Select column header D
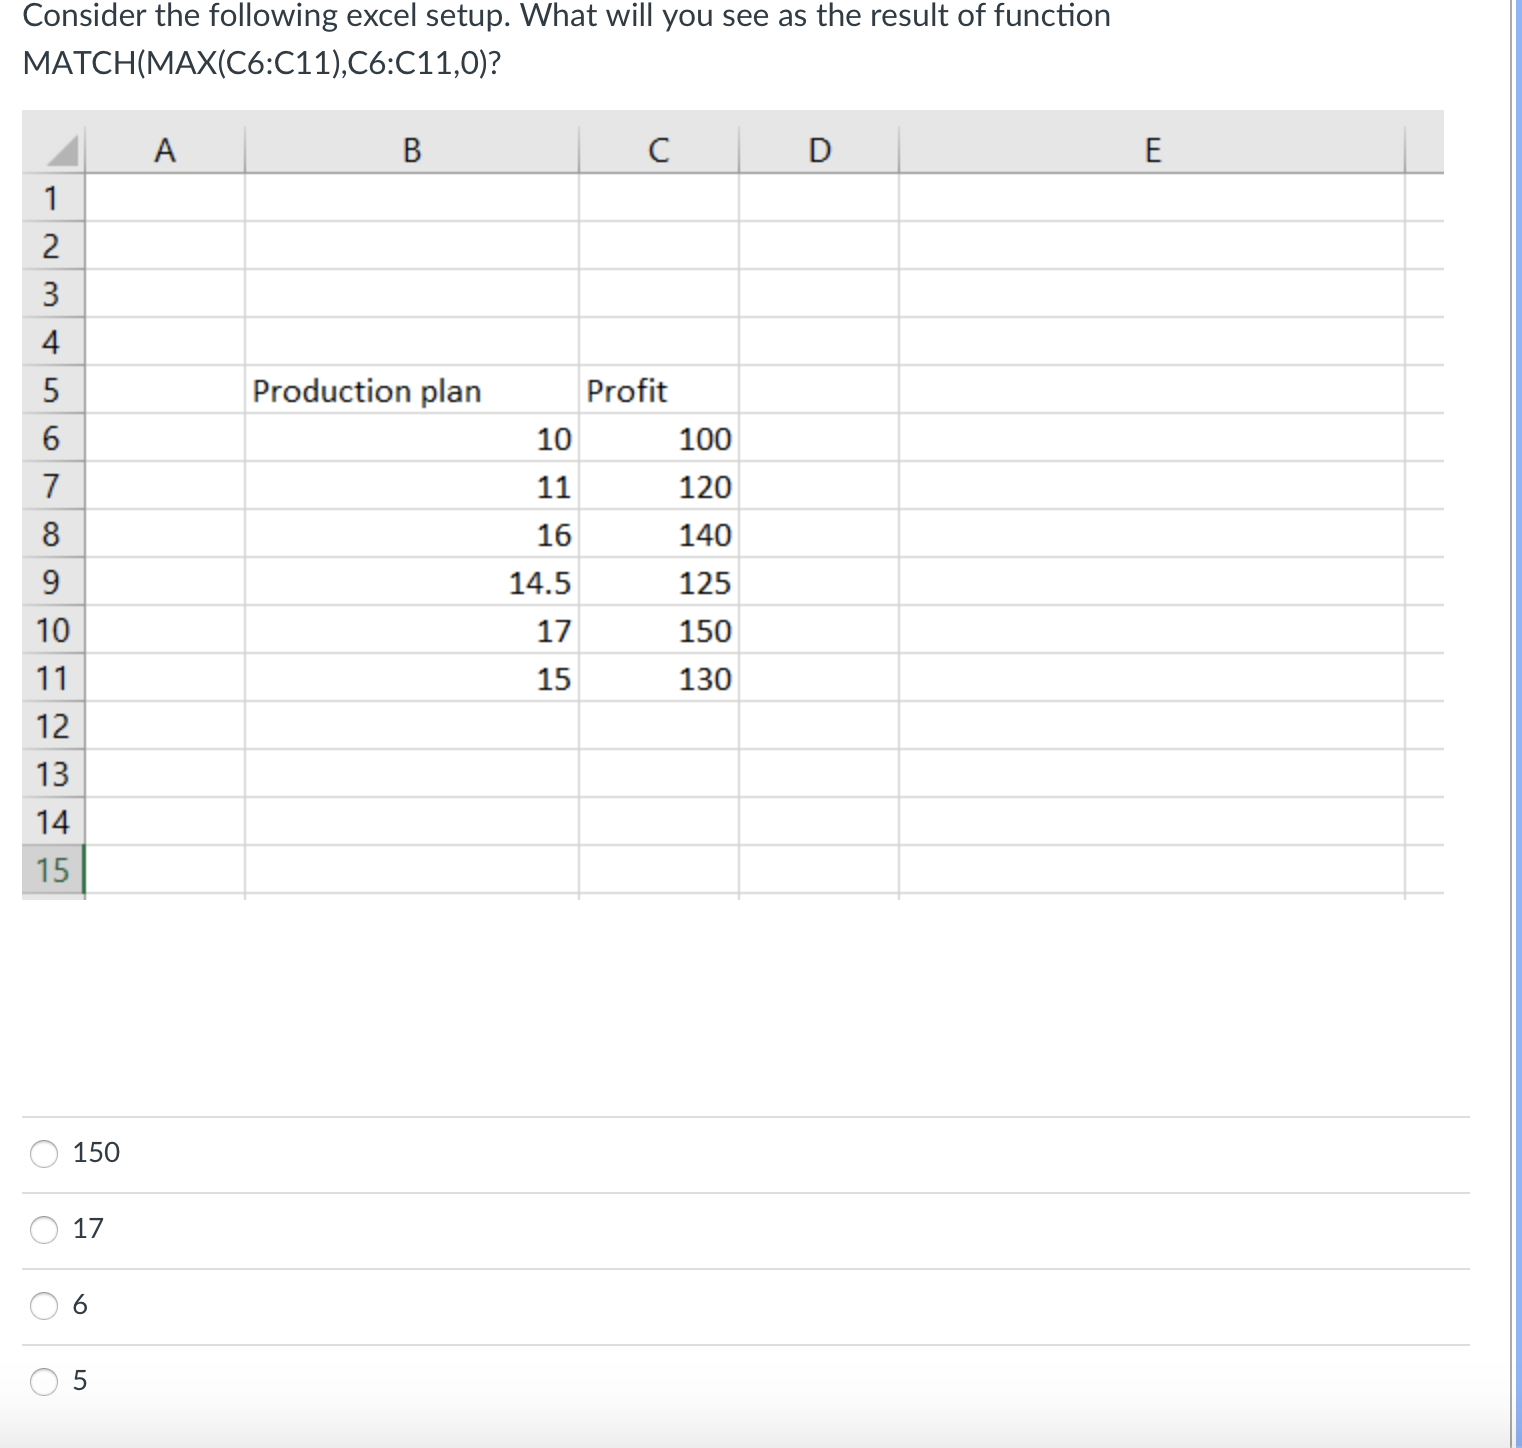The width and height of the screenshot is (1522, 1448). pyautogui.click(x=820, y=150)
